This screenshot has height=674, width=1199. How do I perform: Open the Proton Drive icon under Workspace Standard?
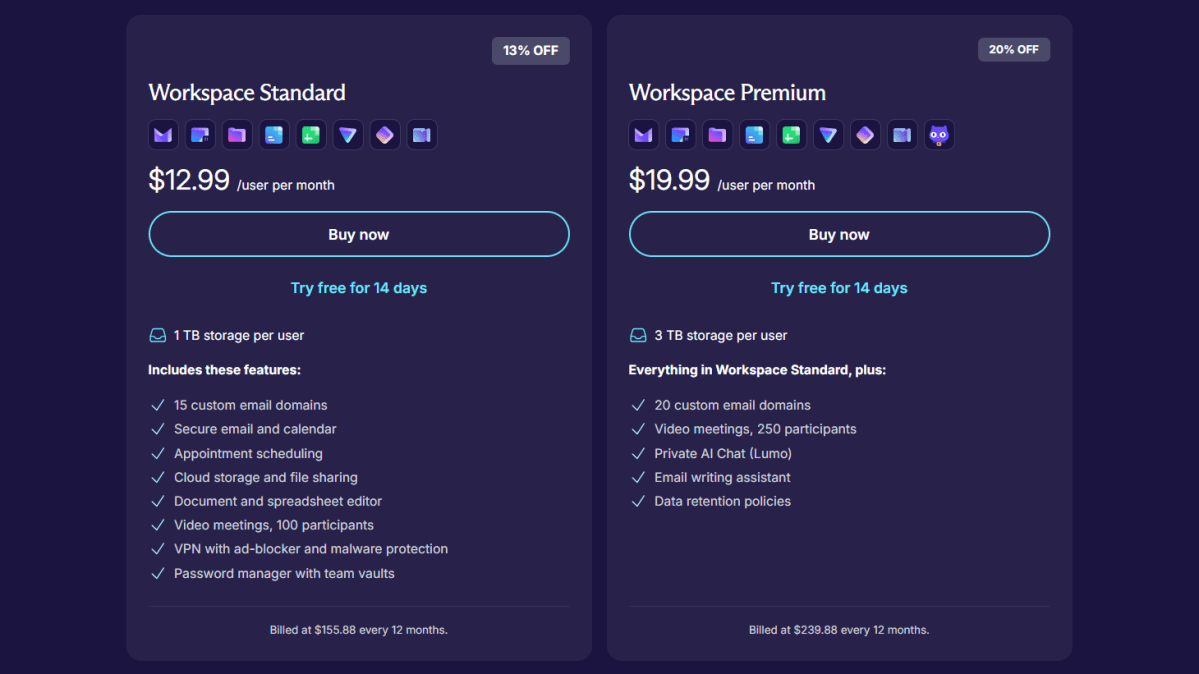tap(237, 134)
